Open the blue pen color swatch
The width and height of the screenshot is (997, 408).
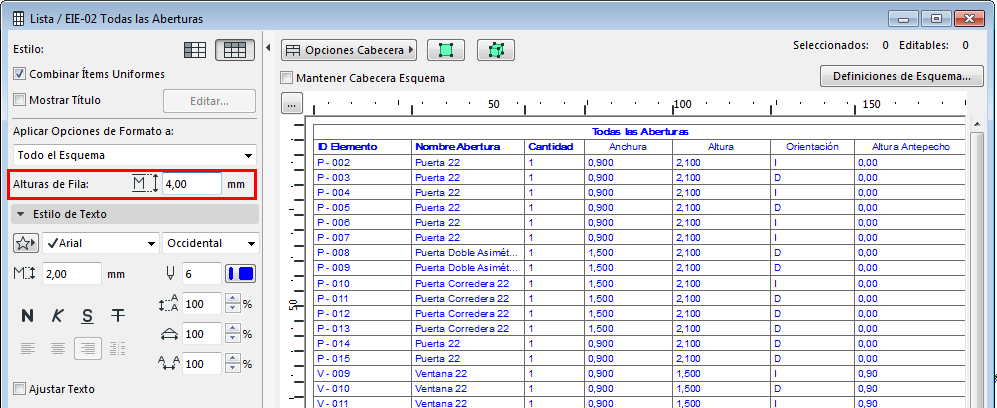point(241,274)
